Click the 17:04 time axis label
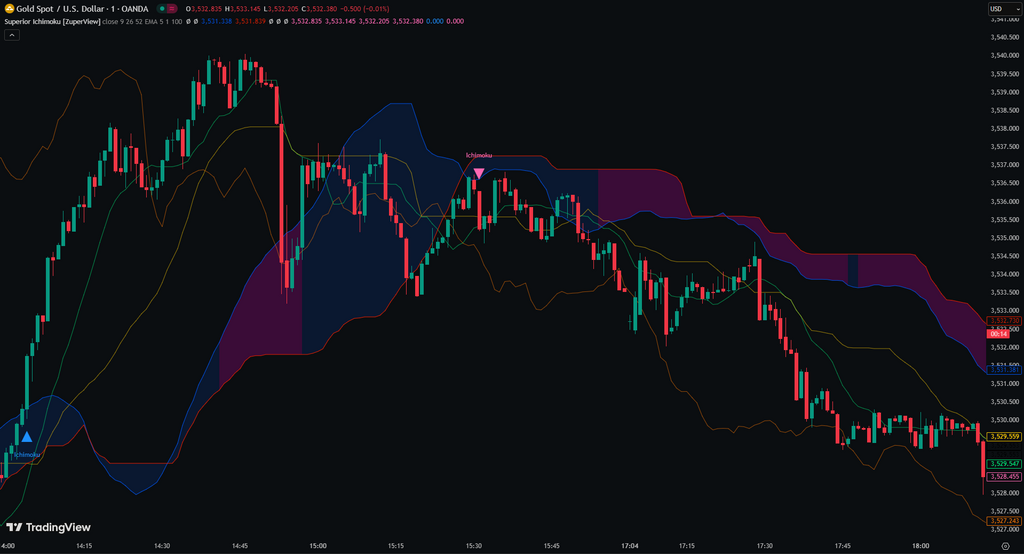 [x=630, y=546]
